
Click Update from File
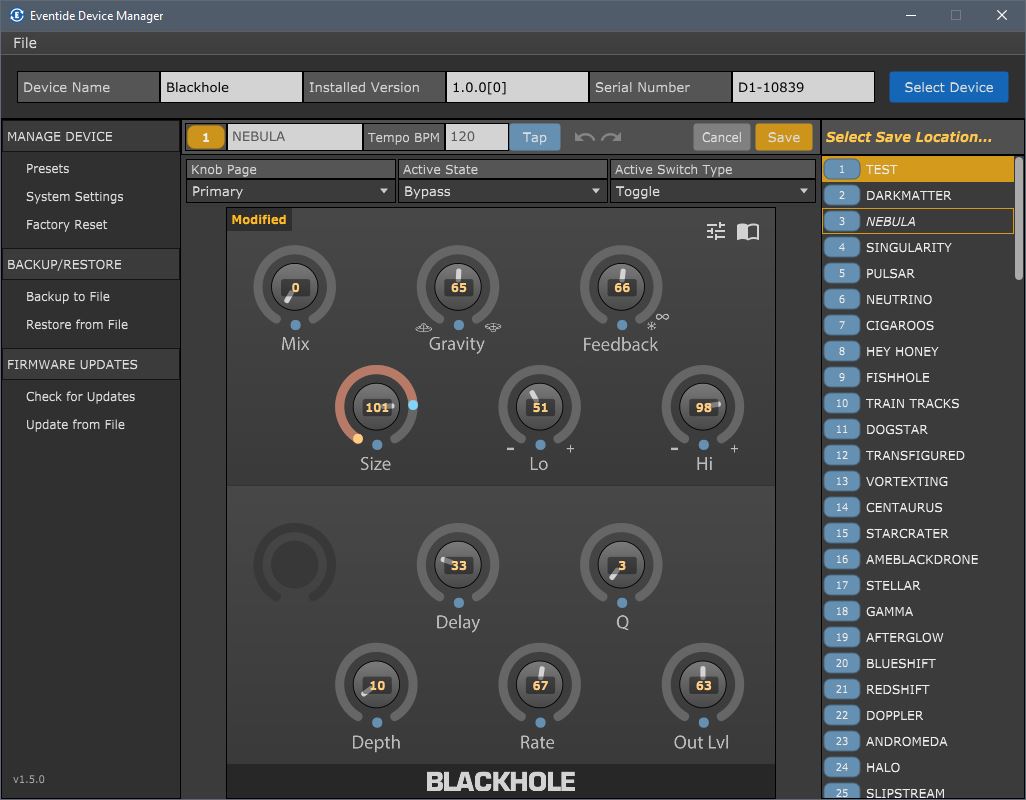pyautogui.click(x=75, y=425)
